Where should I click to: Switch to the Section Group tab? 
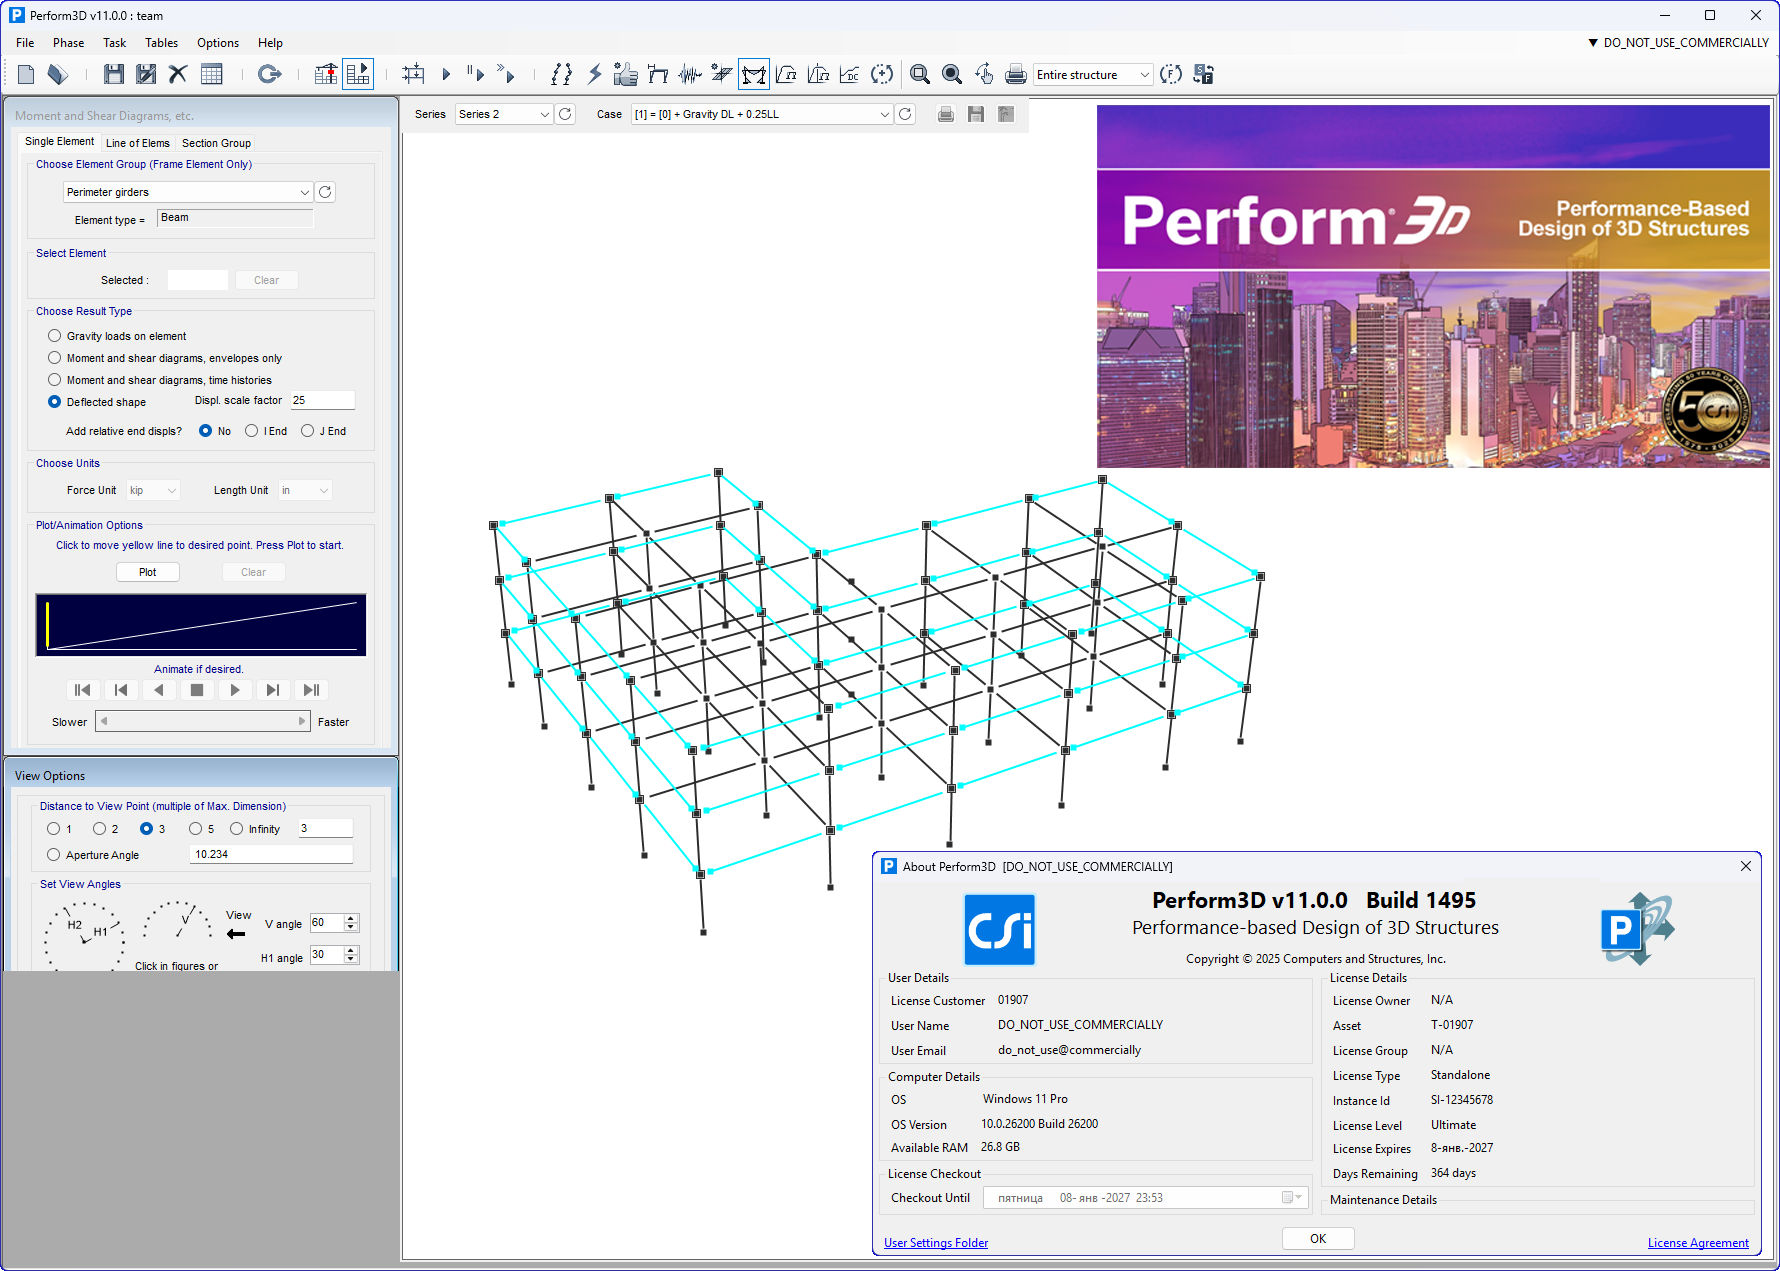pos(216,143)
